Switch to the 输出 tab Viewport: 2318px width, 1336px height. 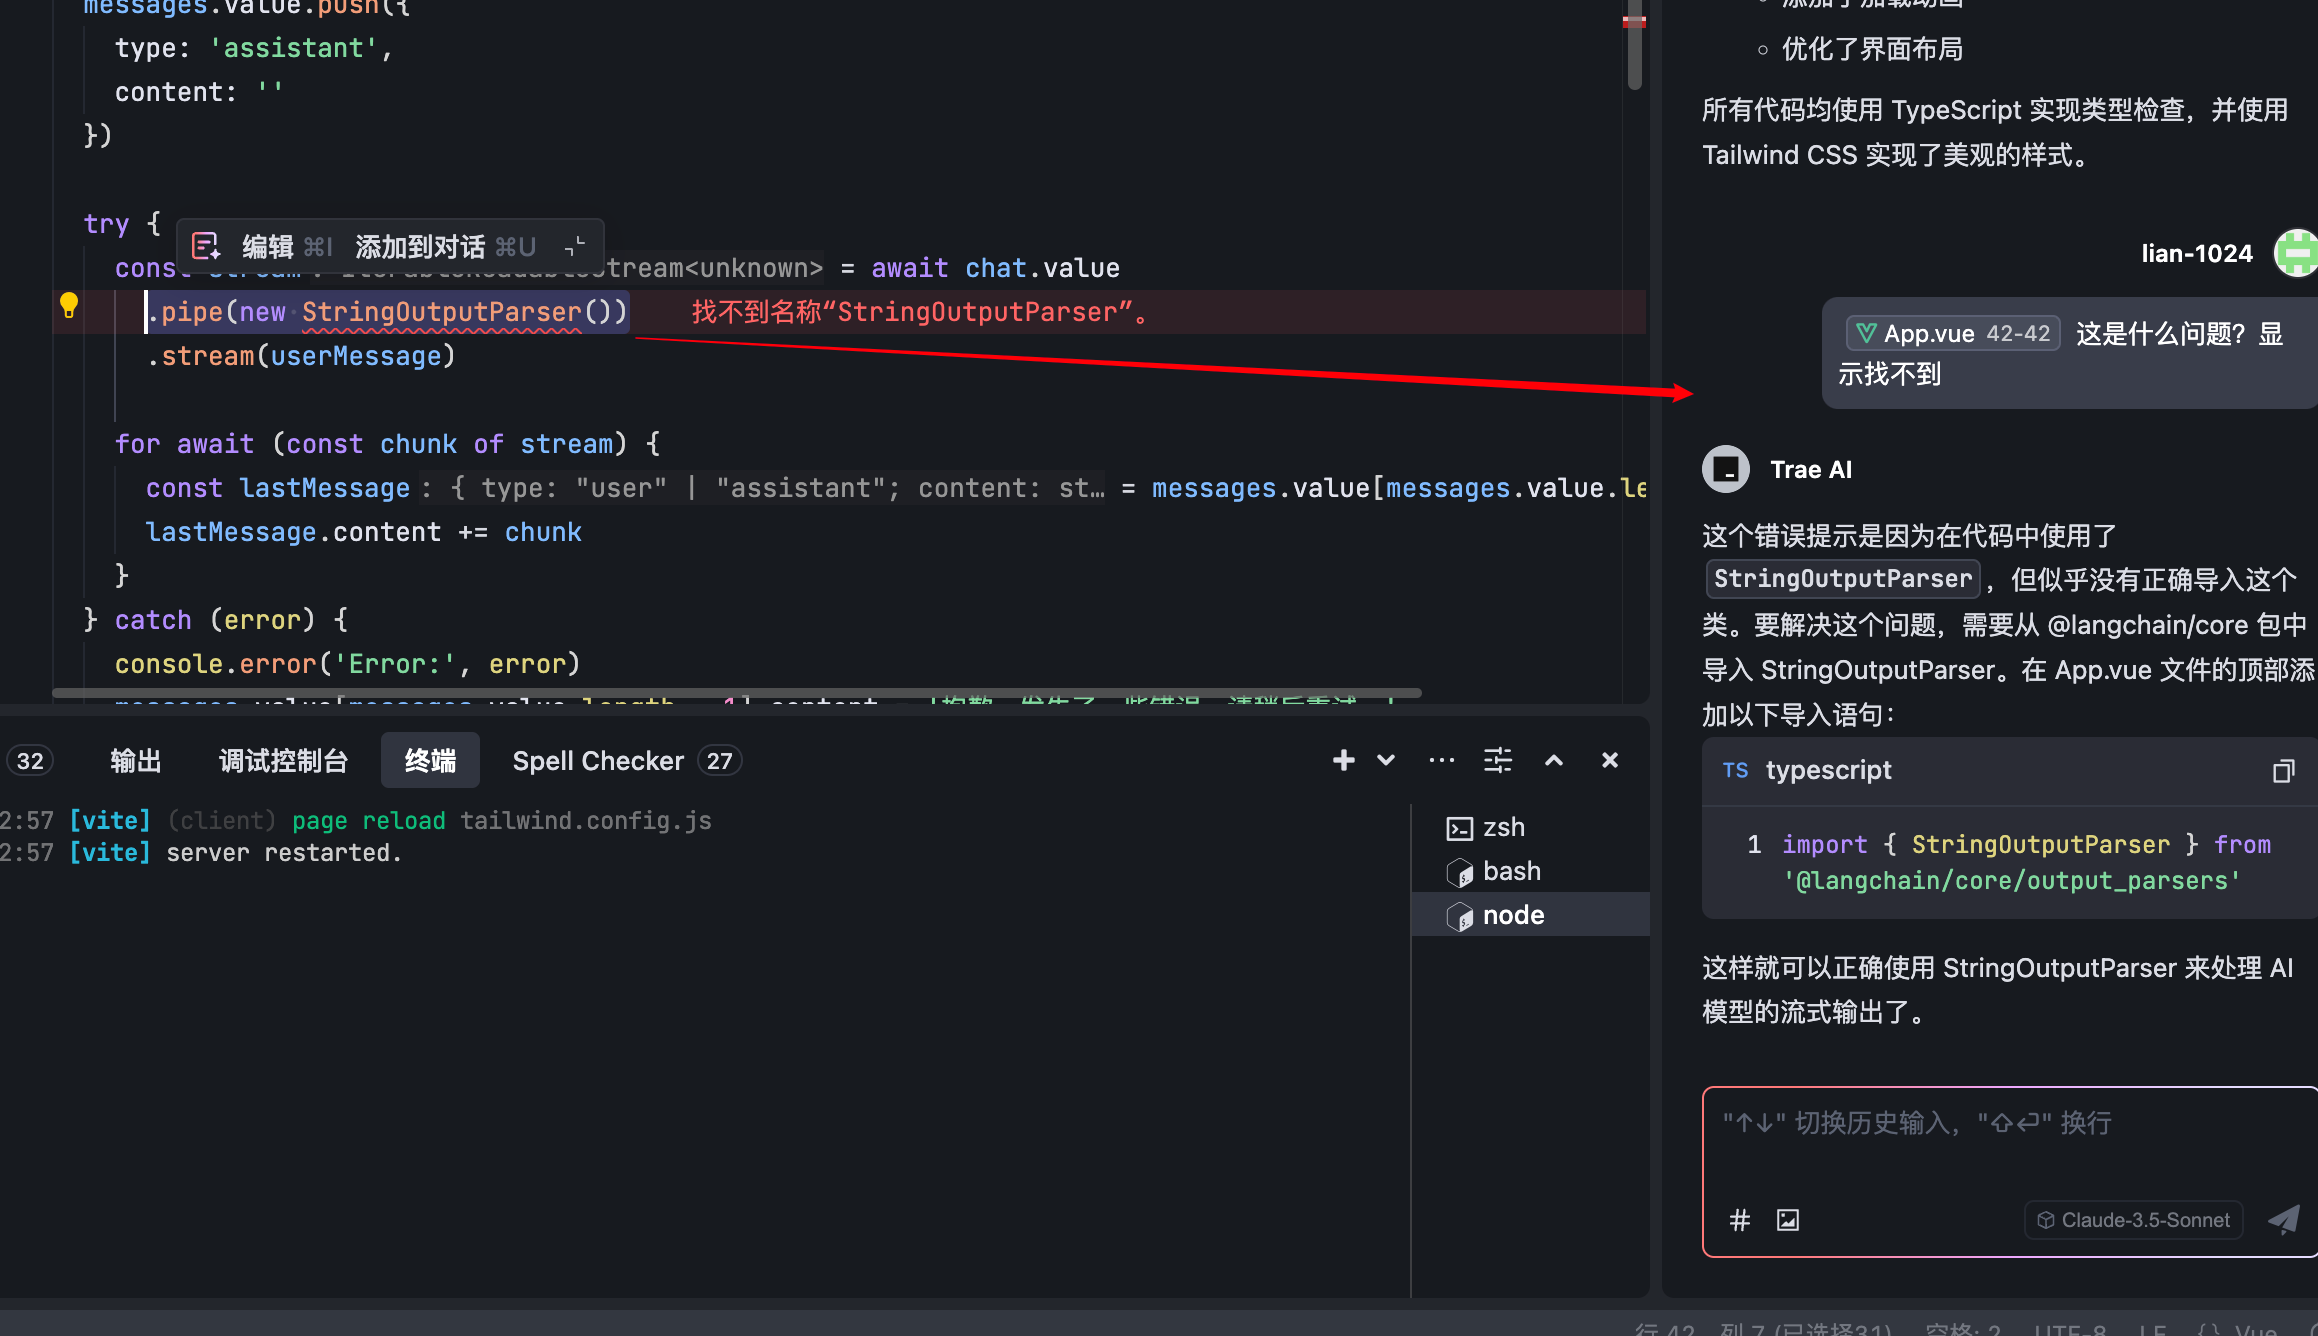[x=136, y=760]
